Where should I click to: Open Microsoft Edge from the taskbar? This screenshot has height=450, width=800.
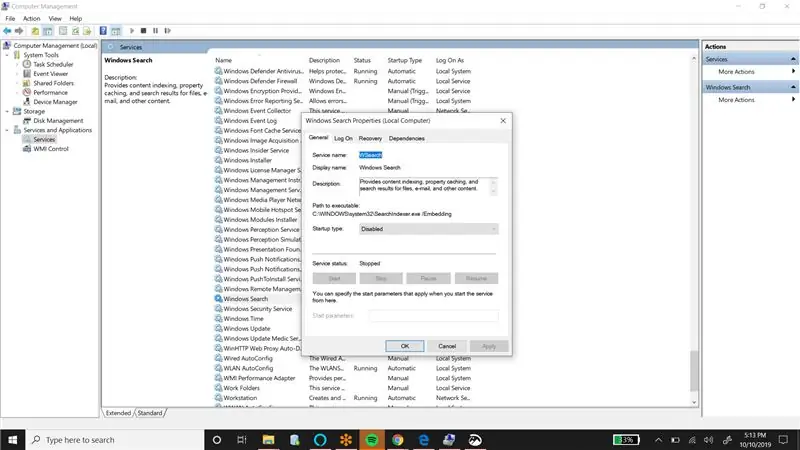point(423,440)
